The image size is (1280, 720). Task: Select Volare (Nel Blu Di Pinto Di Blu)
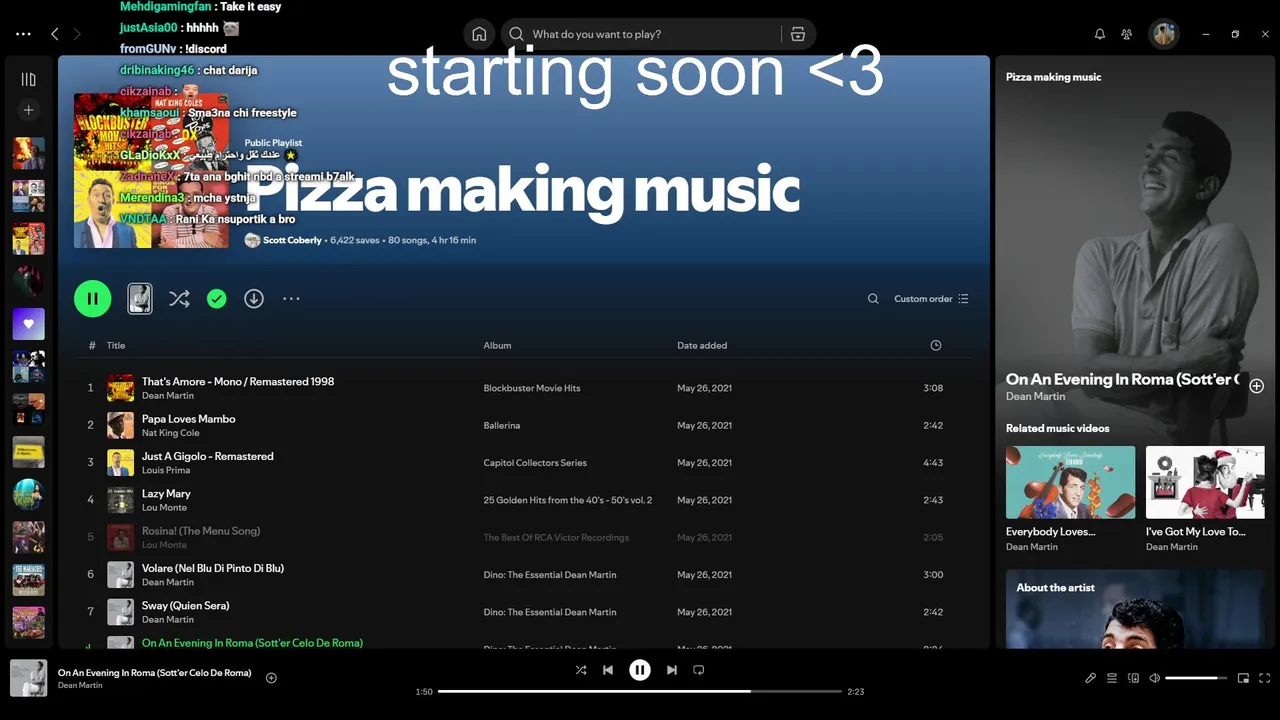click(x=524, y=575)
